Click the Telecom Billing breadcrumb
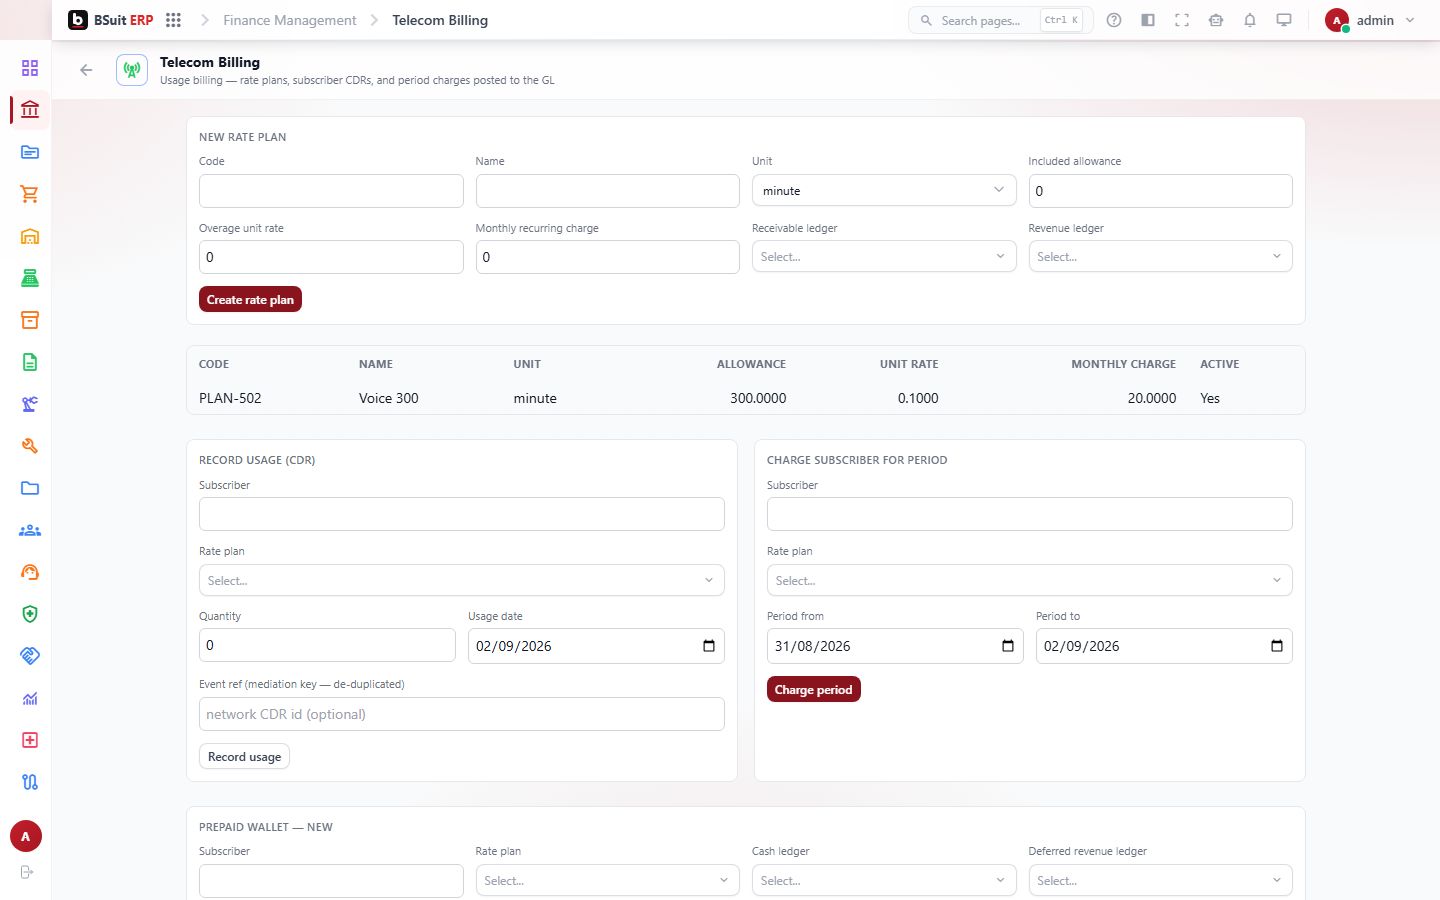 pos(440,20)
